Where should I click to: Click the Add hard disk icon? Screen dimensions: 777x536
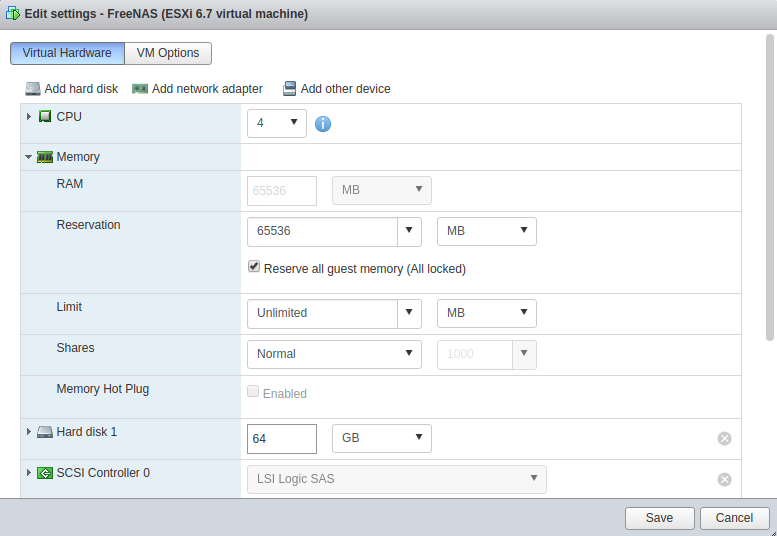tap(33, 89)
